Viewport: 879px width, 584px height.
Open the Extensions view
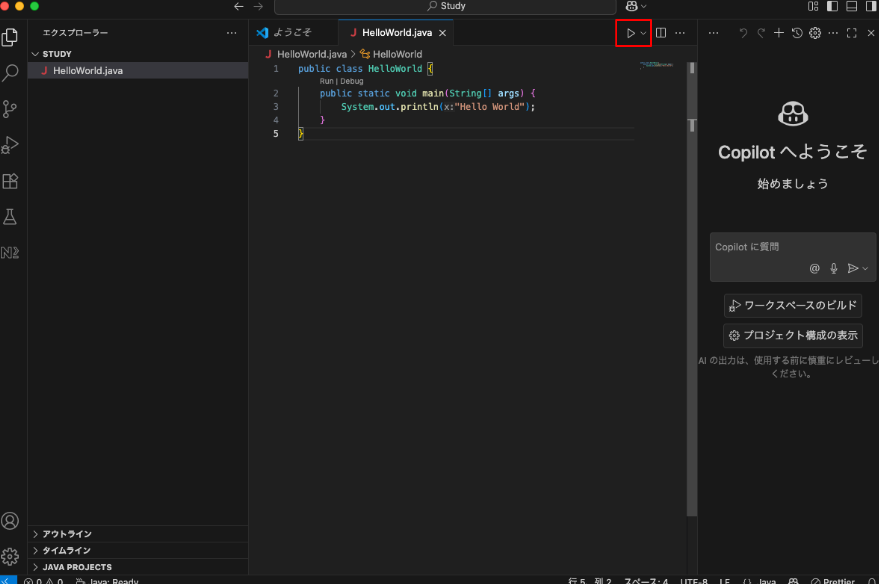pos(10,181)
